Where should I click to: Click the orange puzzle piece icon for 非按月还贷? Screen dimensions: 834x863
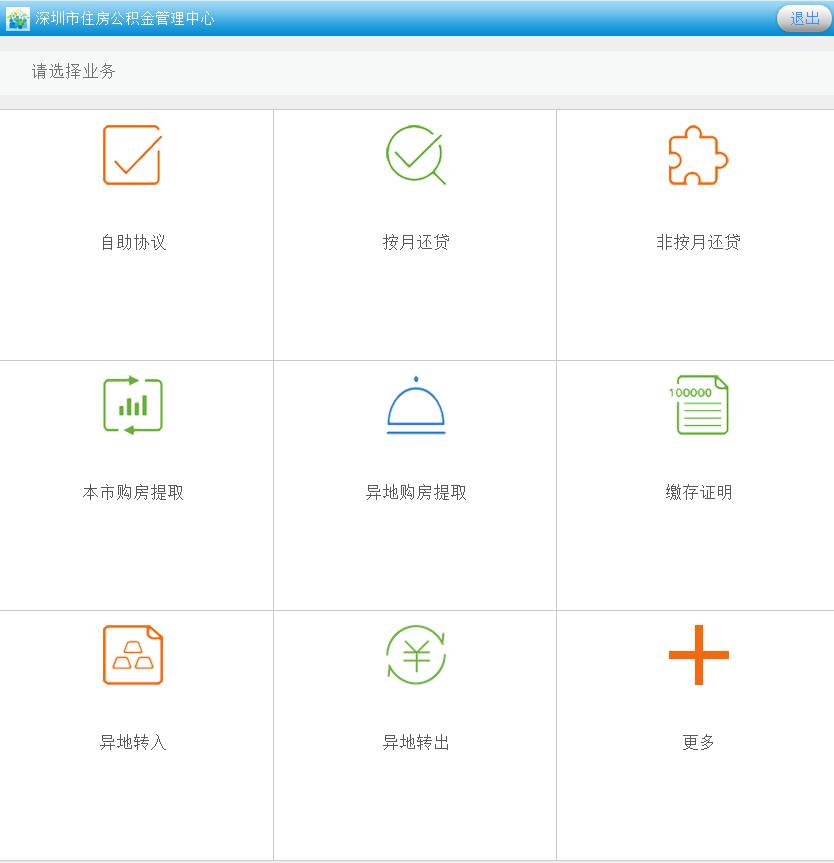click(x=698, y=155)
